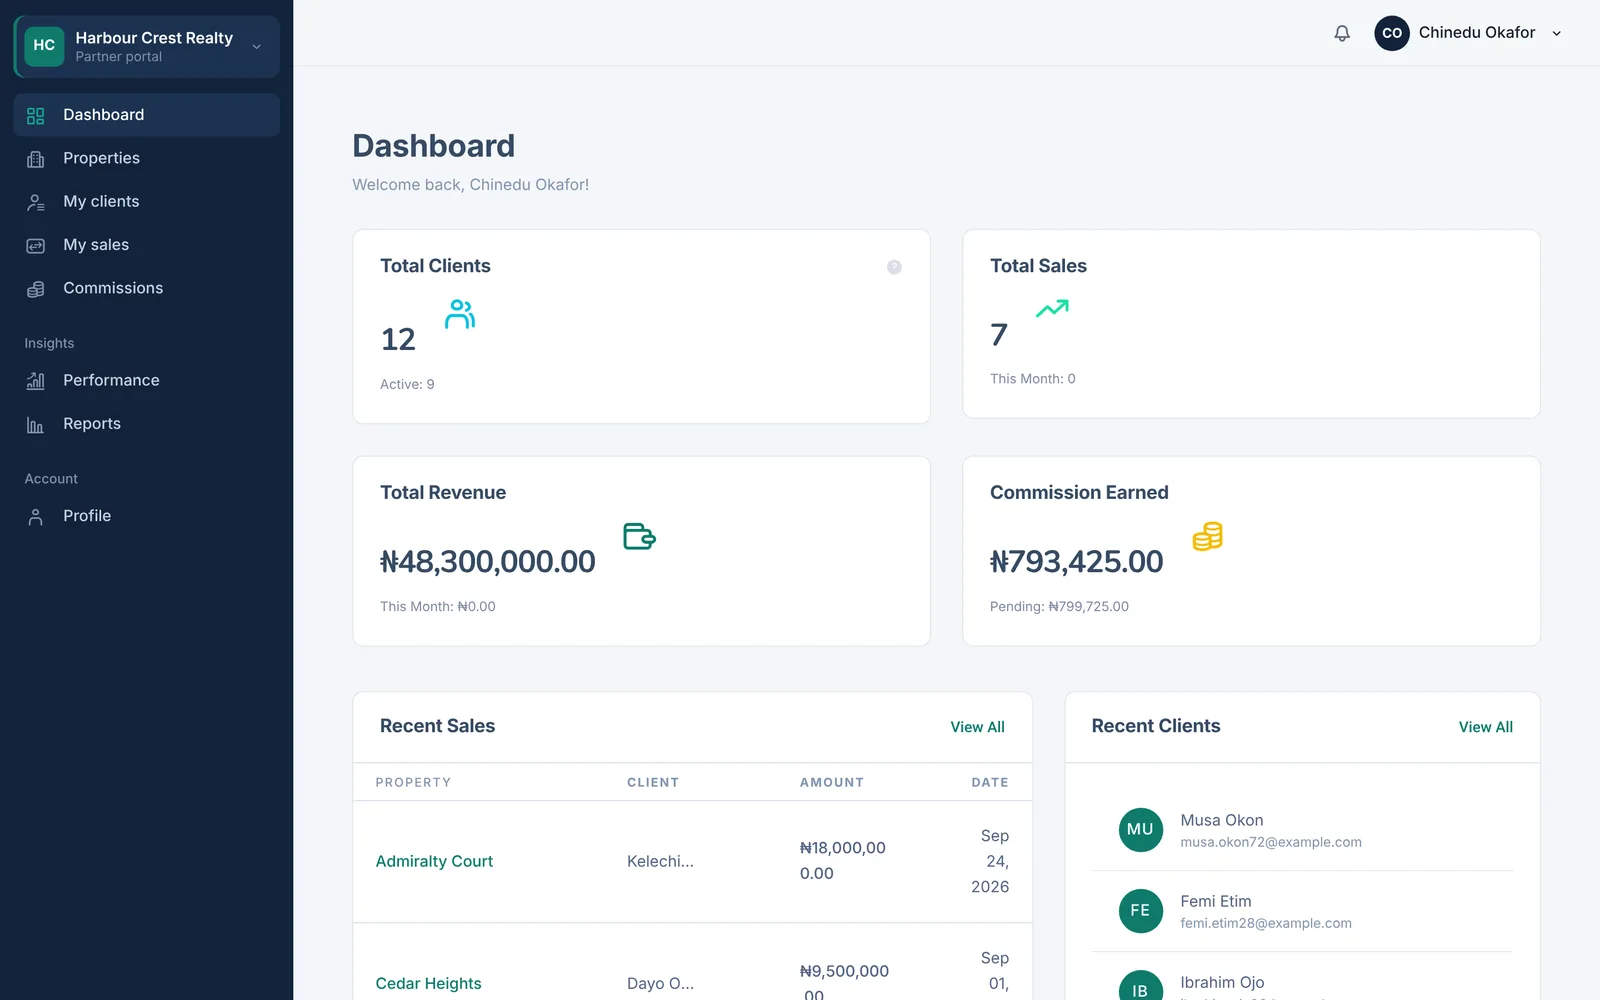Open Commissions menu item
The image size is (1600, 1000).
tap(147, 288)
